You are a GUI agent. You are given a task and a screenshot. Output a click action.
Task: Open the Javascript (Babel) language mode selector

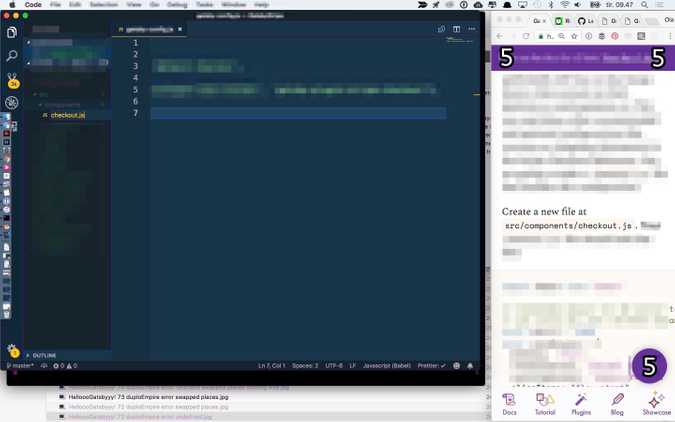tap(385, 366)
